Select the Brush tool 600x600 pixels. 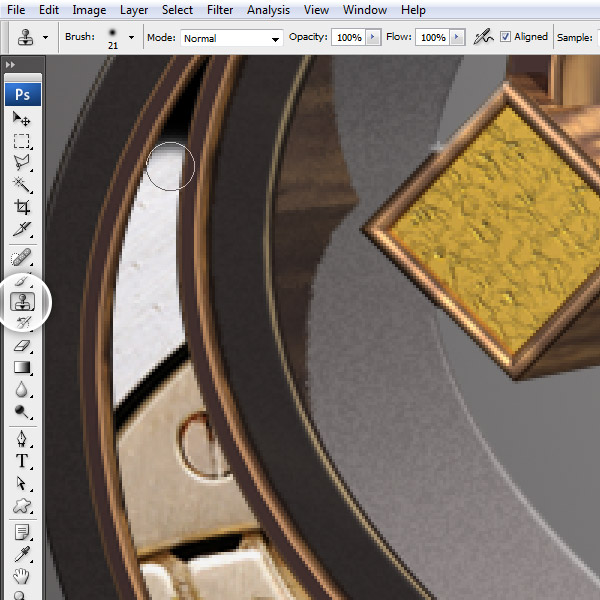[x=22, y=282]
